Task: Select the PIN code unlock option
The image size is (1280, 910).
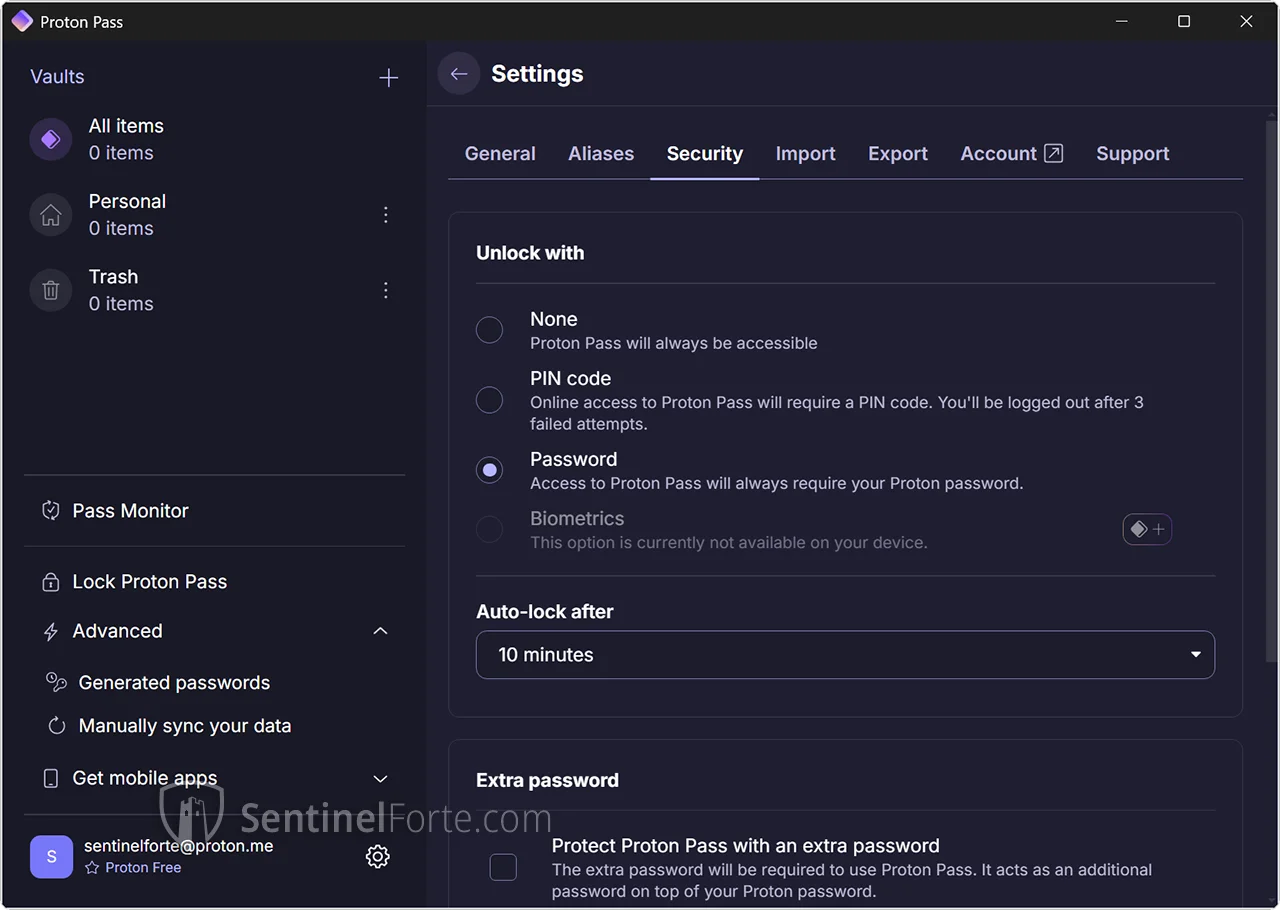Action: click(489, 400)
